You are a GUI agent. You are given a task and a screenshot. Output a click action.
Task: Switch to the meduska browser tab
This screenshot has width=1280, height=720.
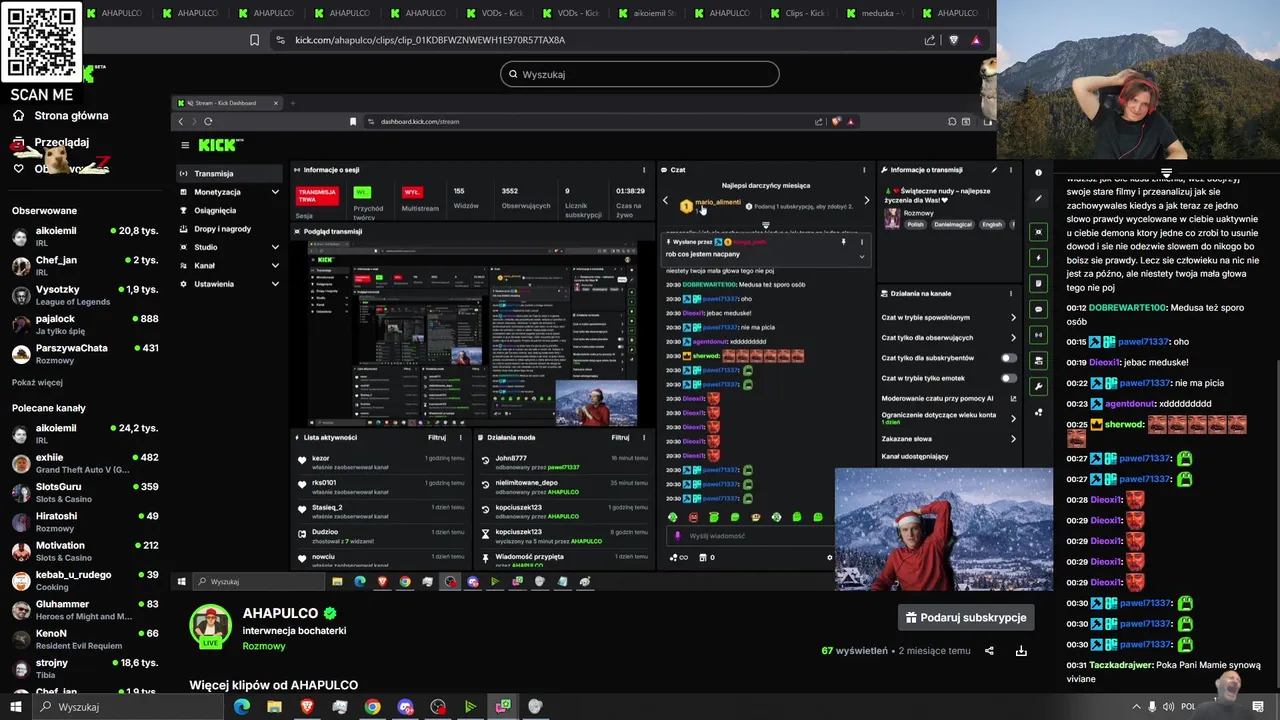point(874,13)
